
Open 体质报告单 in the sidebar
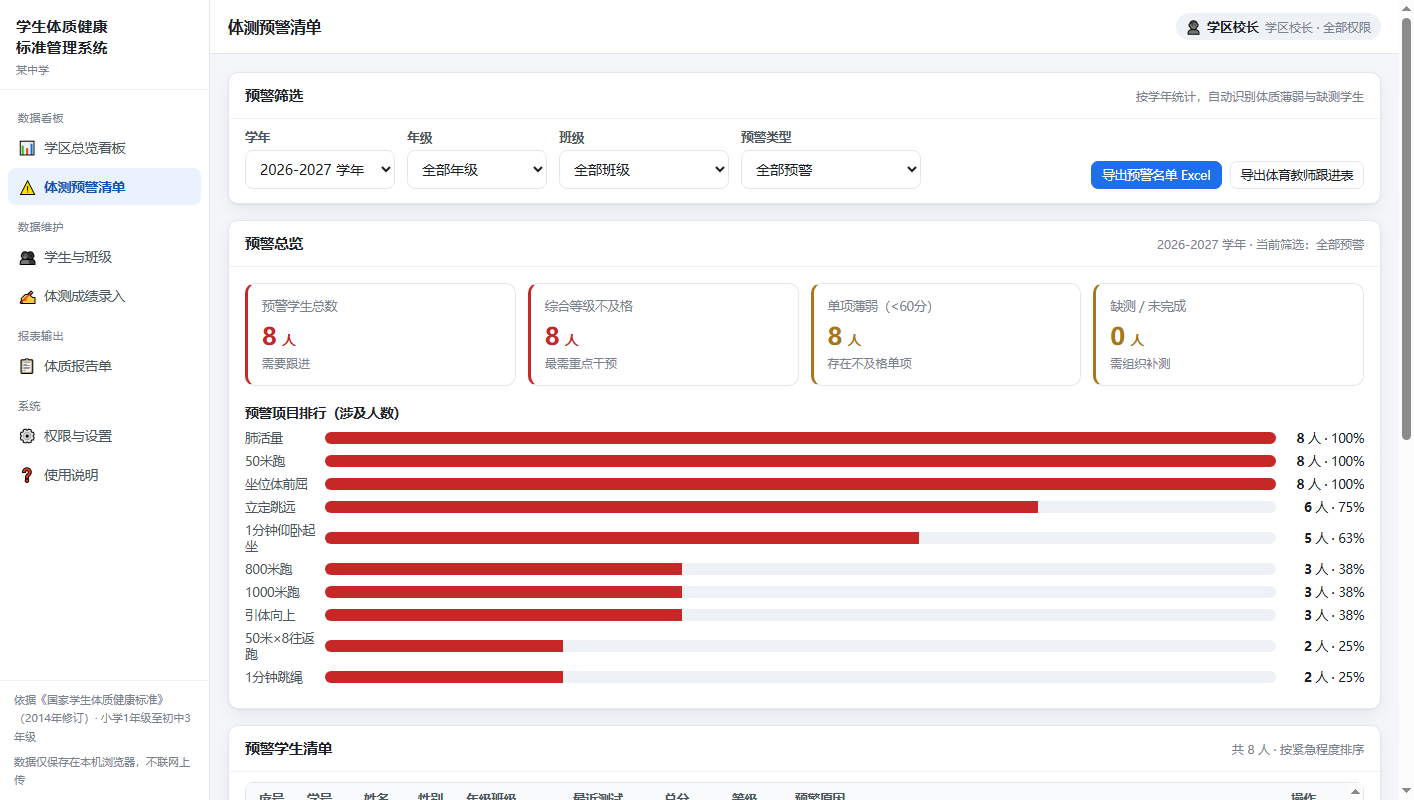[x=104, y=366]
